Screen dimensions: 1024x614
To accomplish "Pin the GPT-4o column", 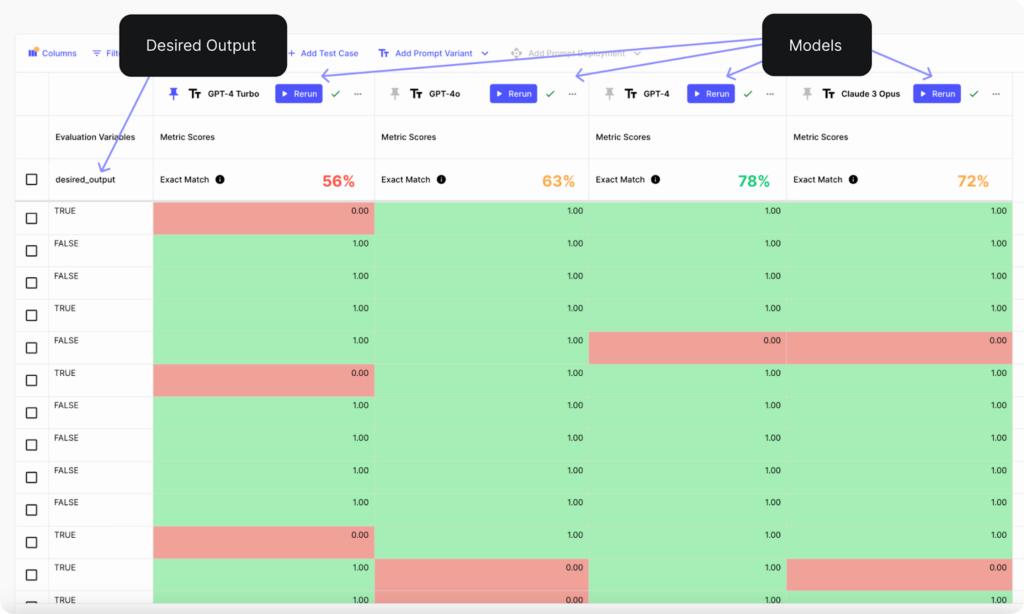I will tap(394, 94).
